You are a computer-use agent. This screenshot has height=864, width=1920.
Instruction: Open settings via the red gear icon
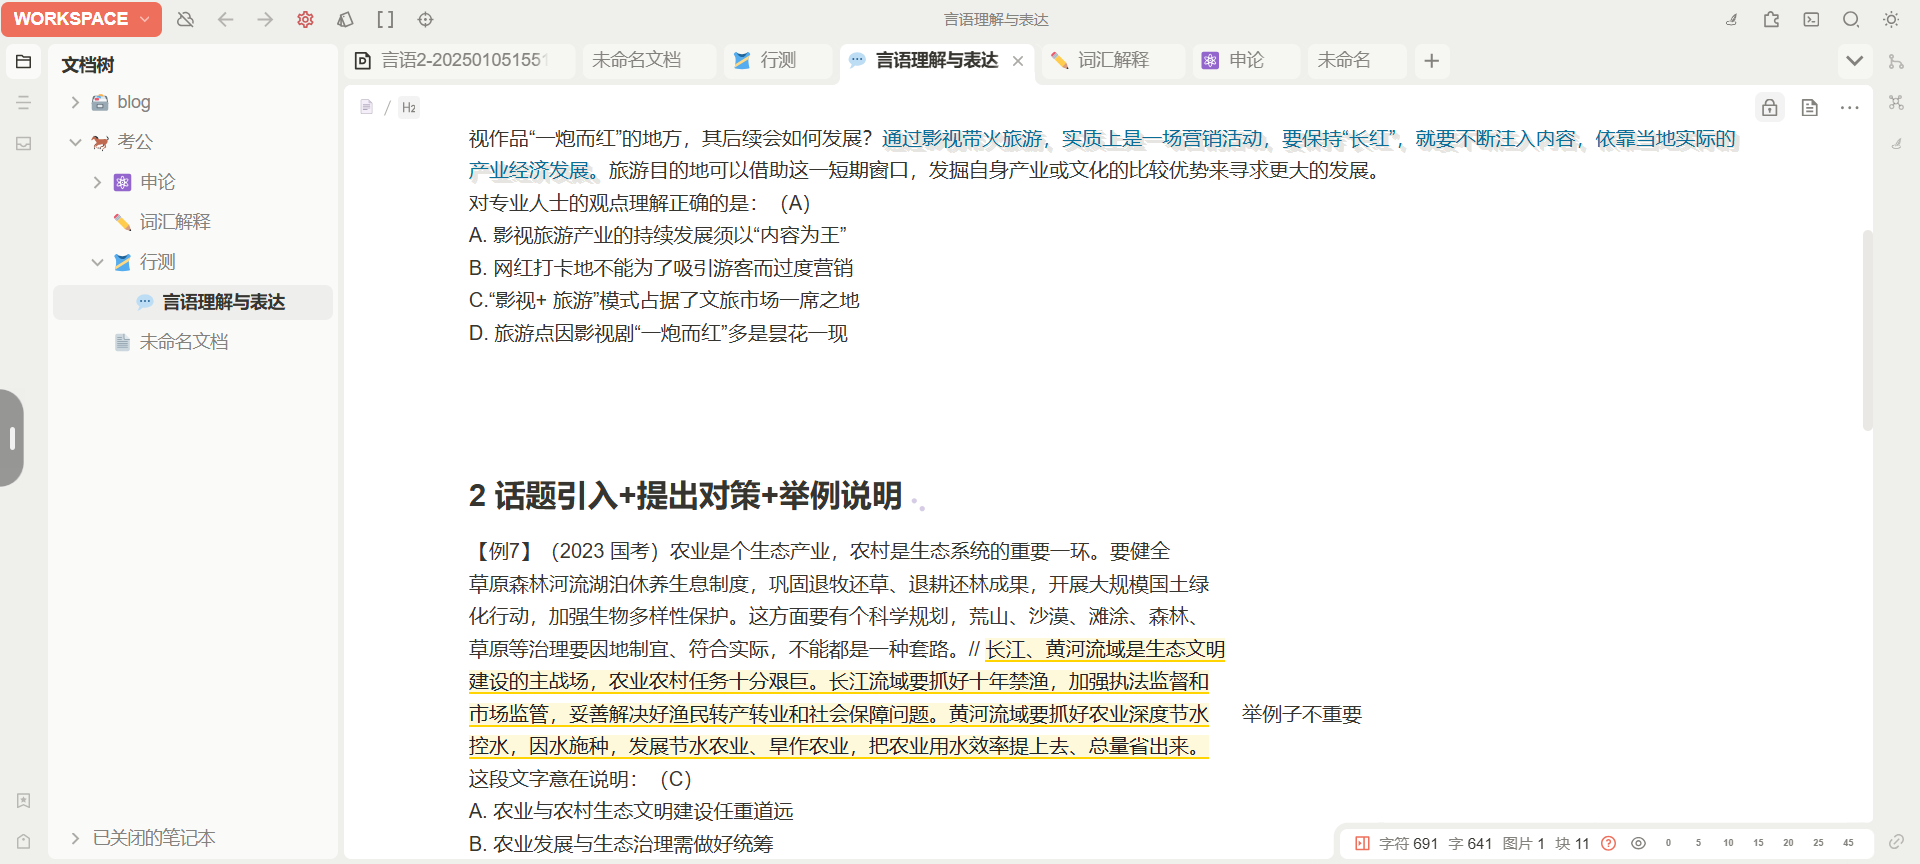(x=305, y=19)
